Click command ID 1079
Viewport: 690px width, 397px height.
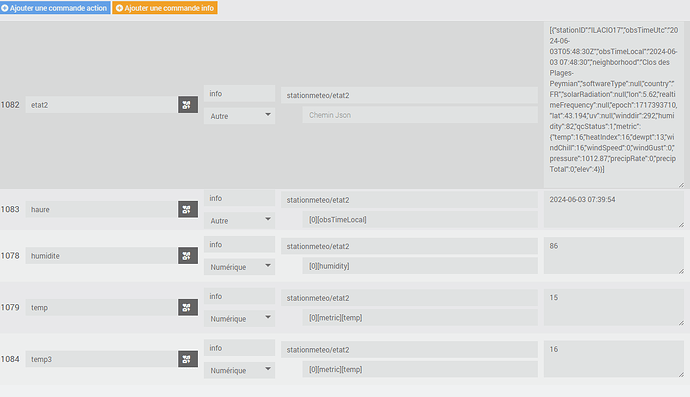coord(10,307)
